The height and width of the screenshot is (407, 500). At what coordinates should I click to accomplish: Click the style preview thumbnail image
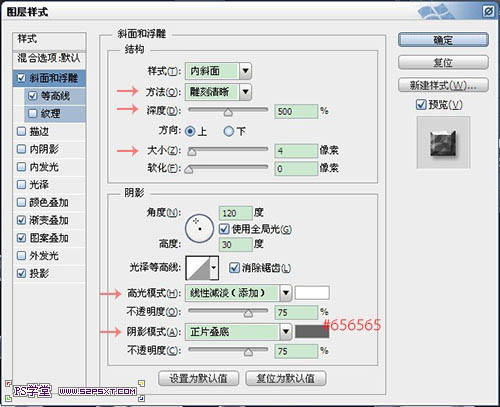tap(443, 143)
